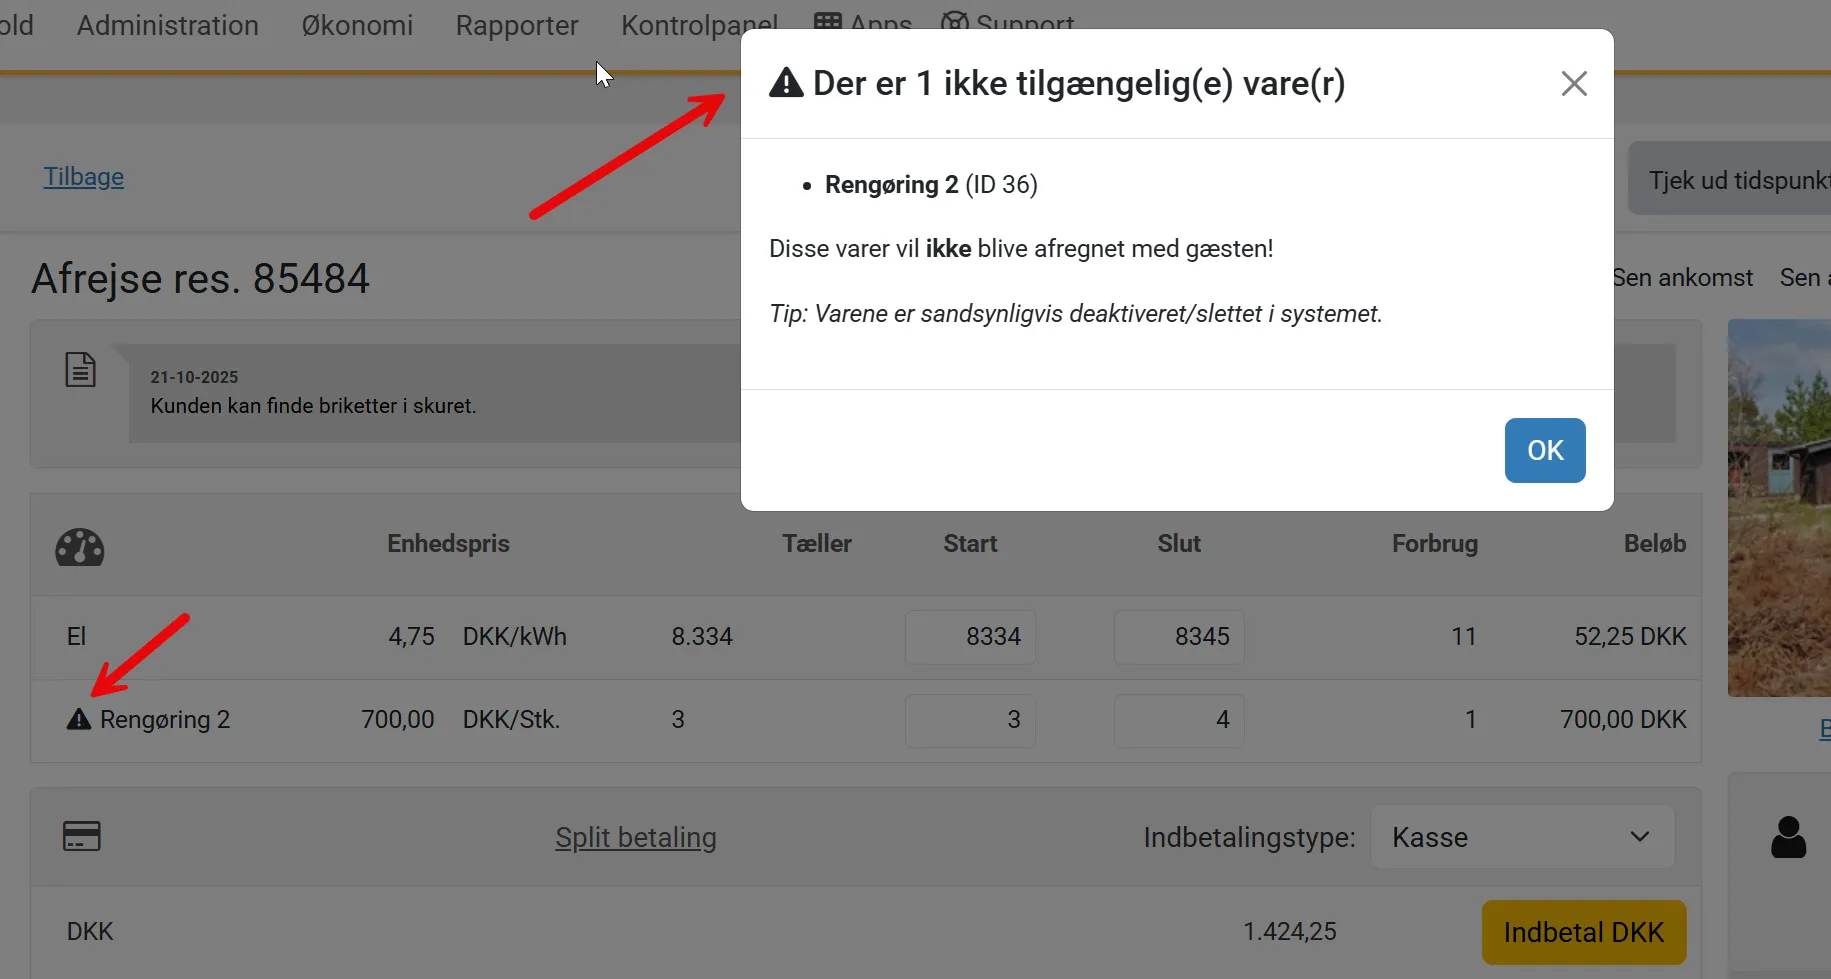Screen dimensions: 1831x979
Task: Click the Support lifebuoy icon
Action: pos(953,19)
